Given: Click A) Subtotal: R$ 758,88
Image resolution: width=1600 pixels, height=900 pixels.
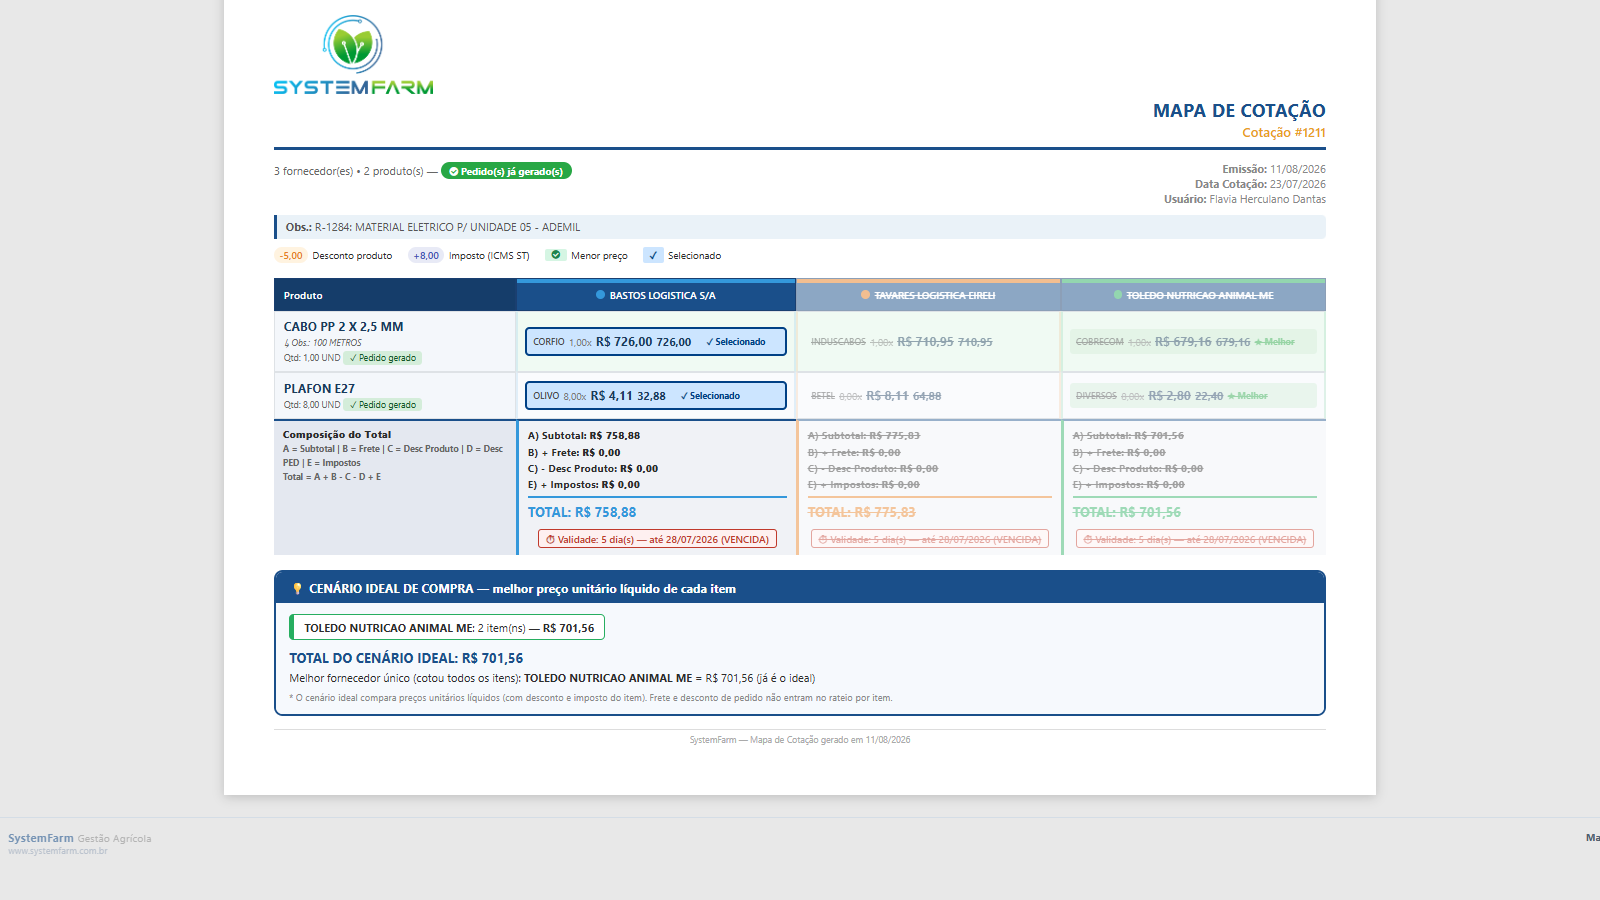Looking at the screenshot, I should tap(584, 436).
